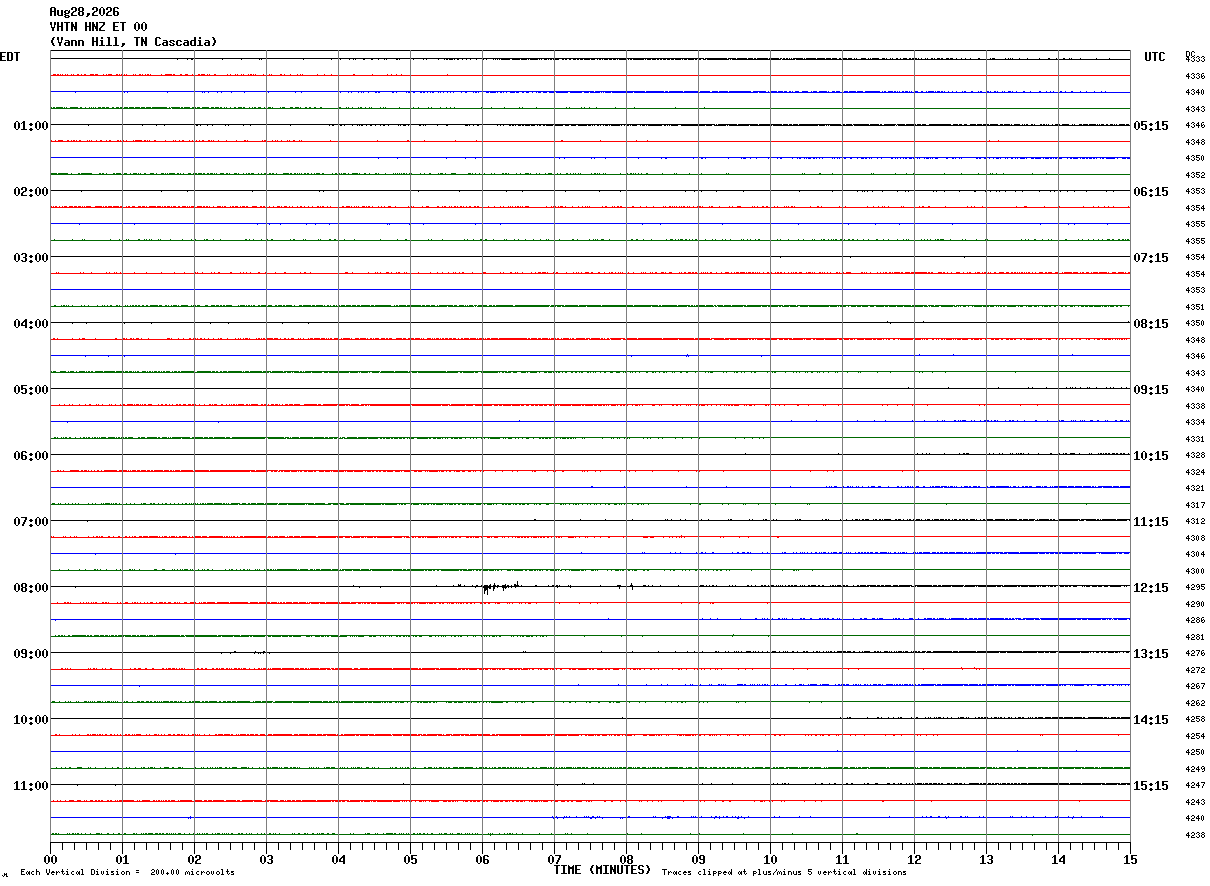The width and height of the screenshot is (1210, 886).
Task: Click minute 15 on the bottom time axis
Action: 1130,859
